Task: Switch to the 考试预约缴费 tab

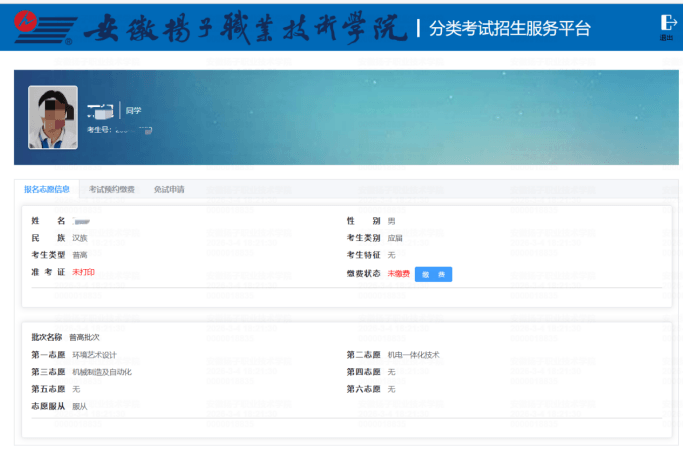Action: click(x=112, y=189)
